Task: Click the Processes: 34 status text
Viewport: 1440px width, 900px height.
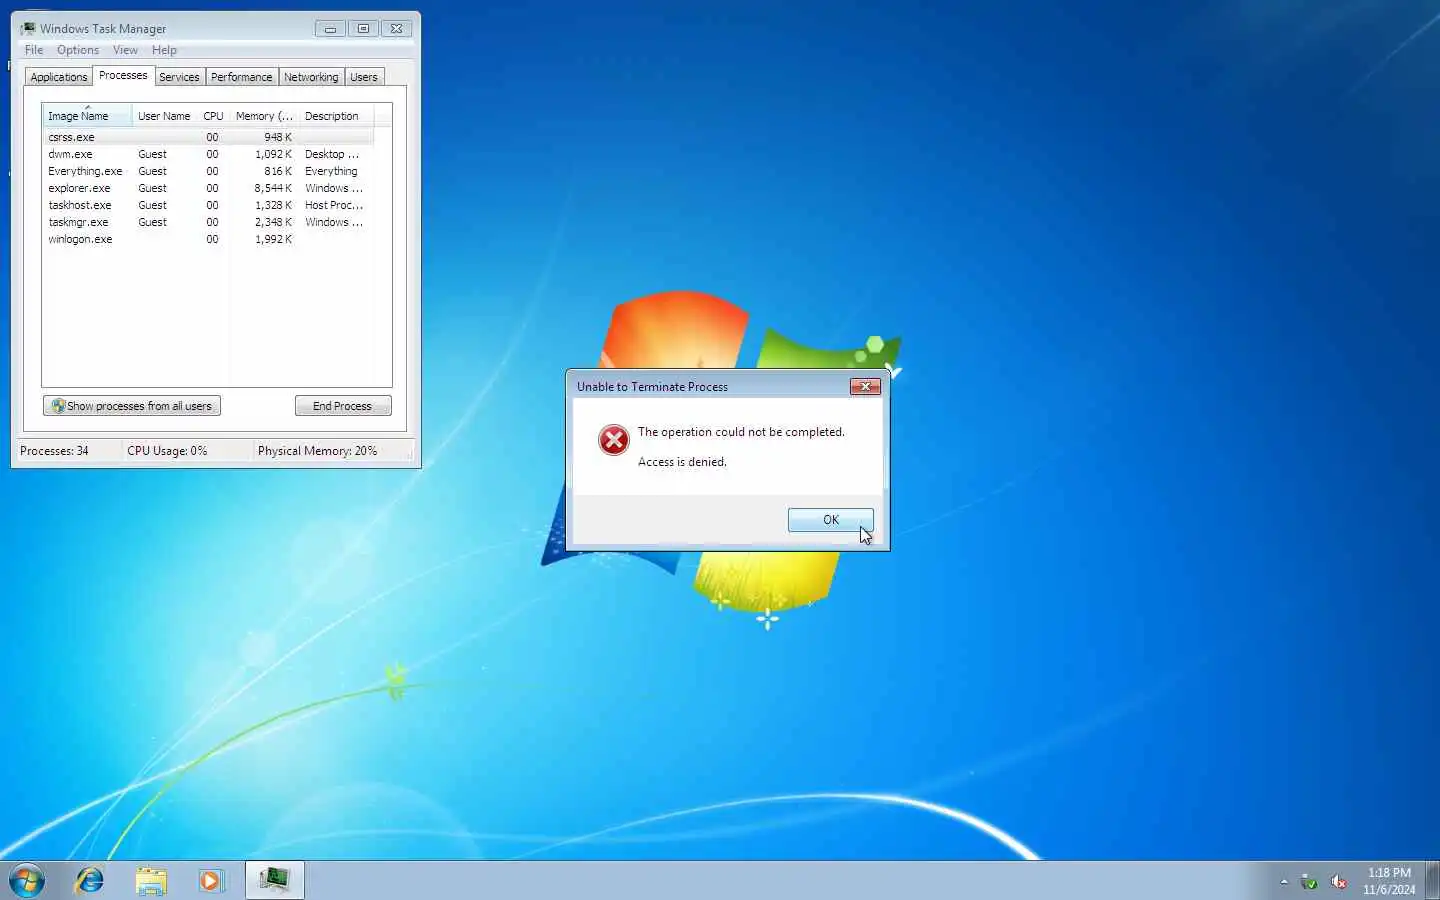Action: pyautogui.click(x=54, y=451)
